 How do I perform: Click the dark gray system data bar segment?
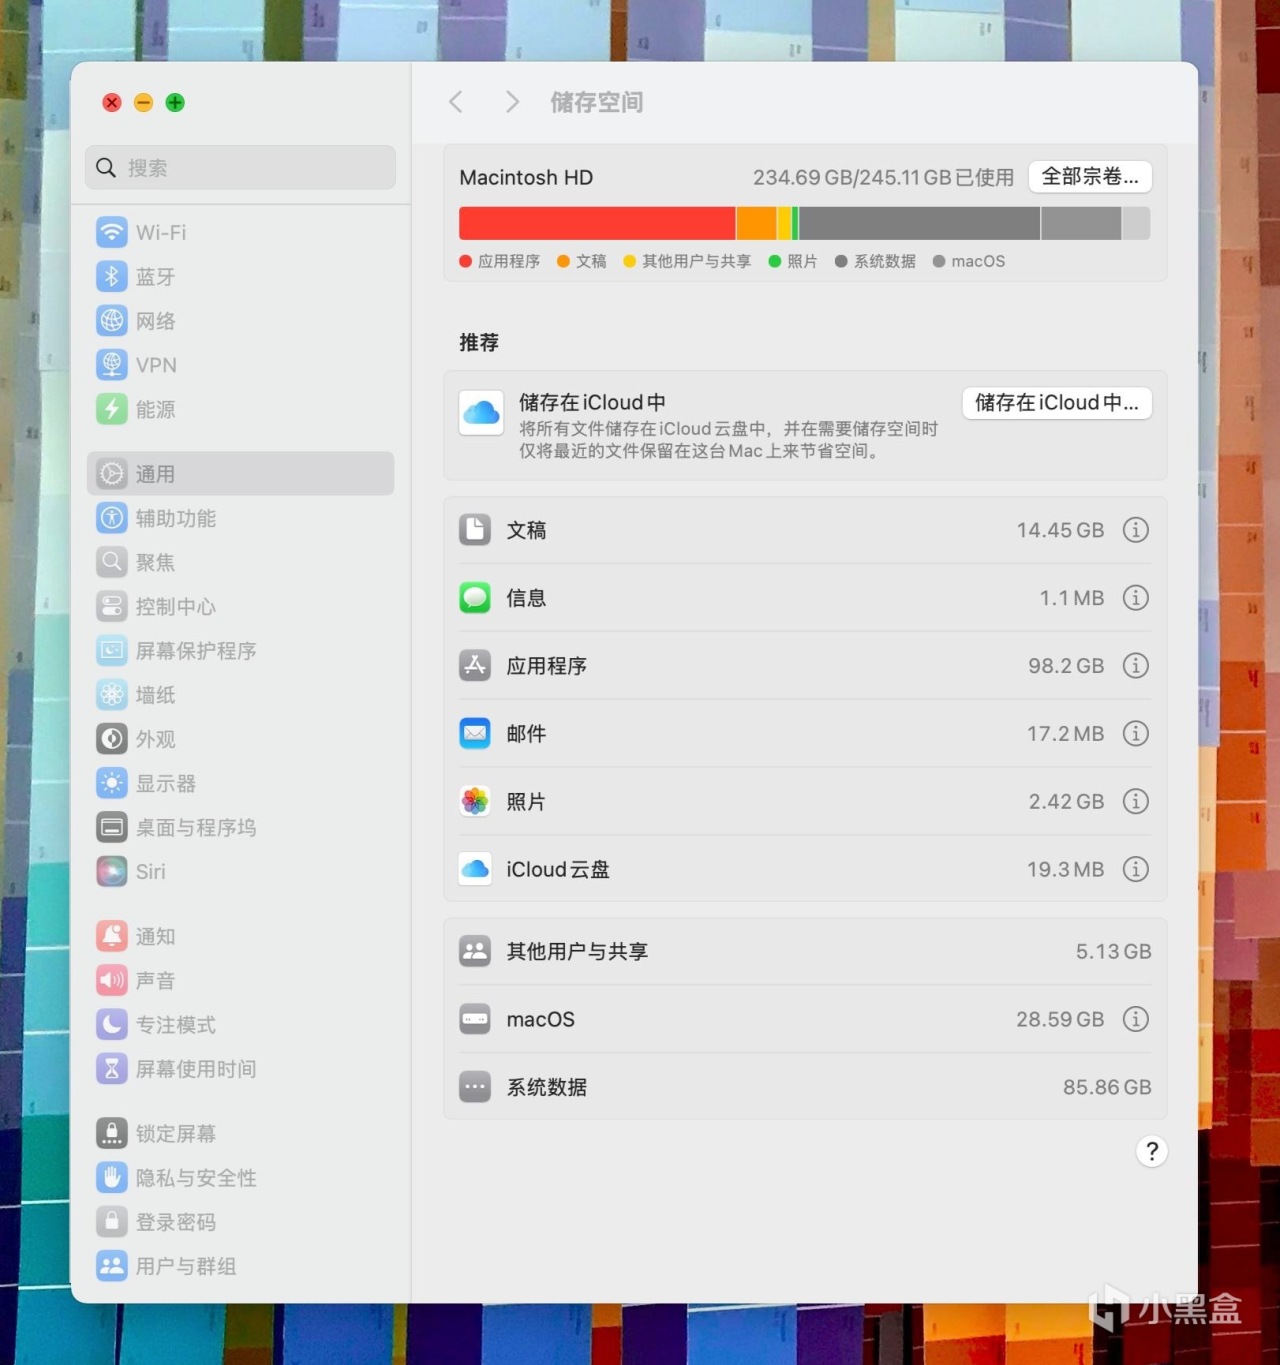[x=919, y=224]
